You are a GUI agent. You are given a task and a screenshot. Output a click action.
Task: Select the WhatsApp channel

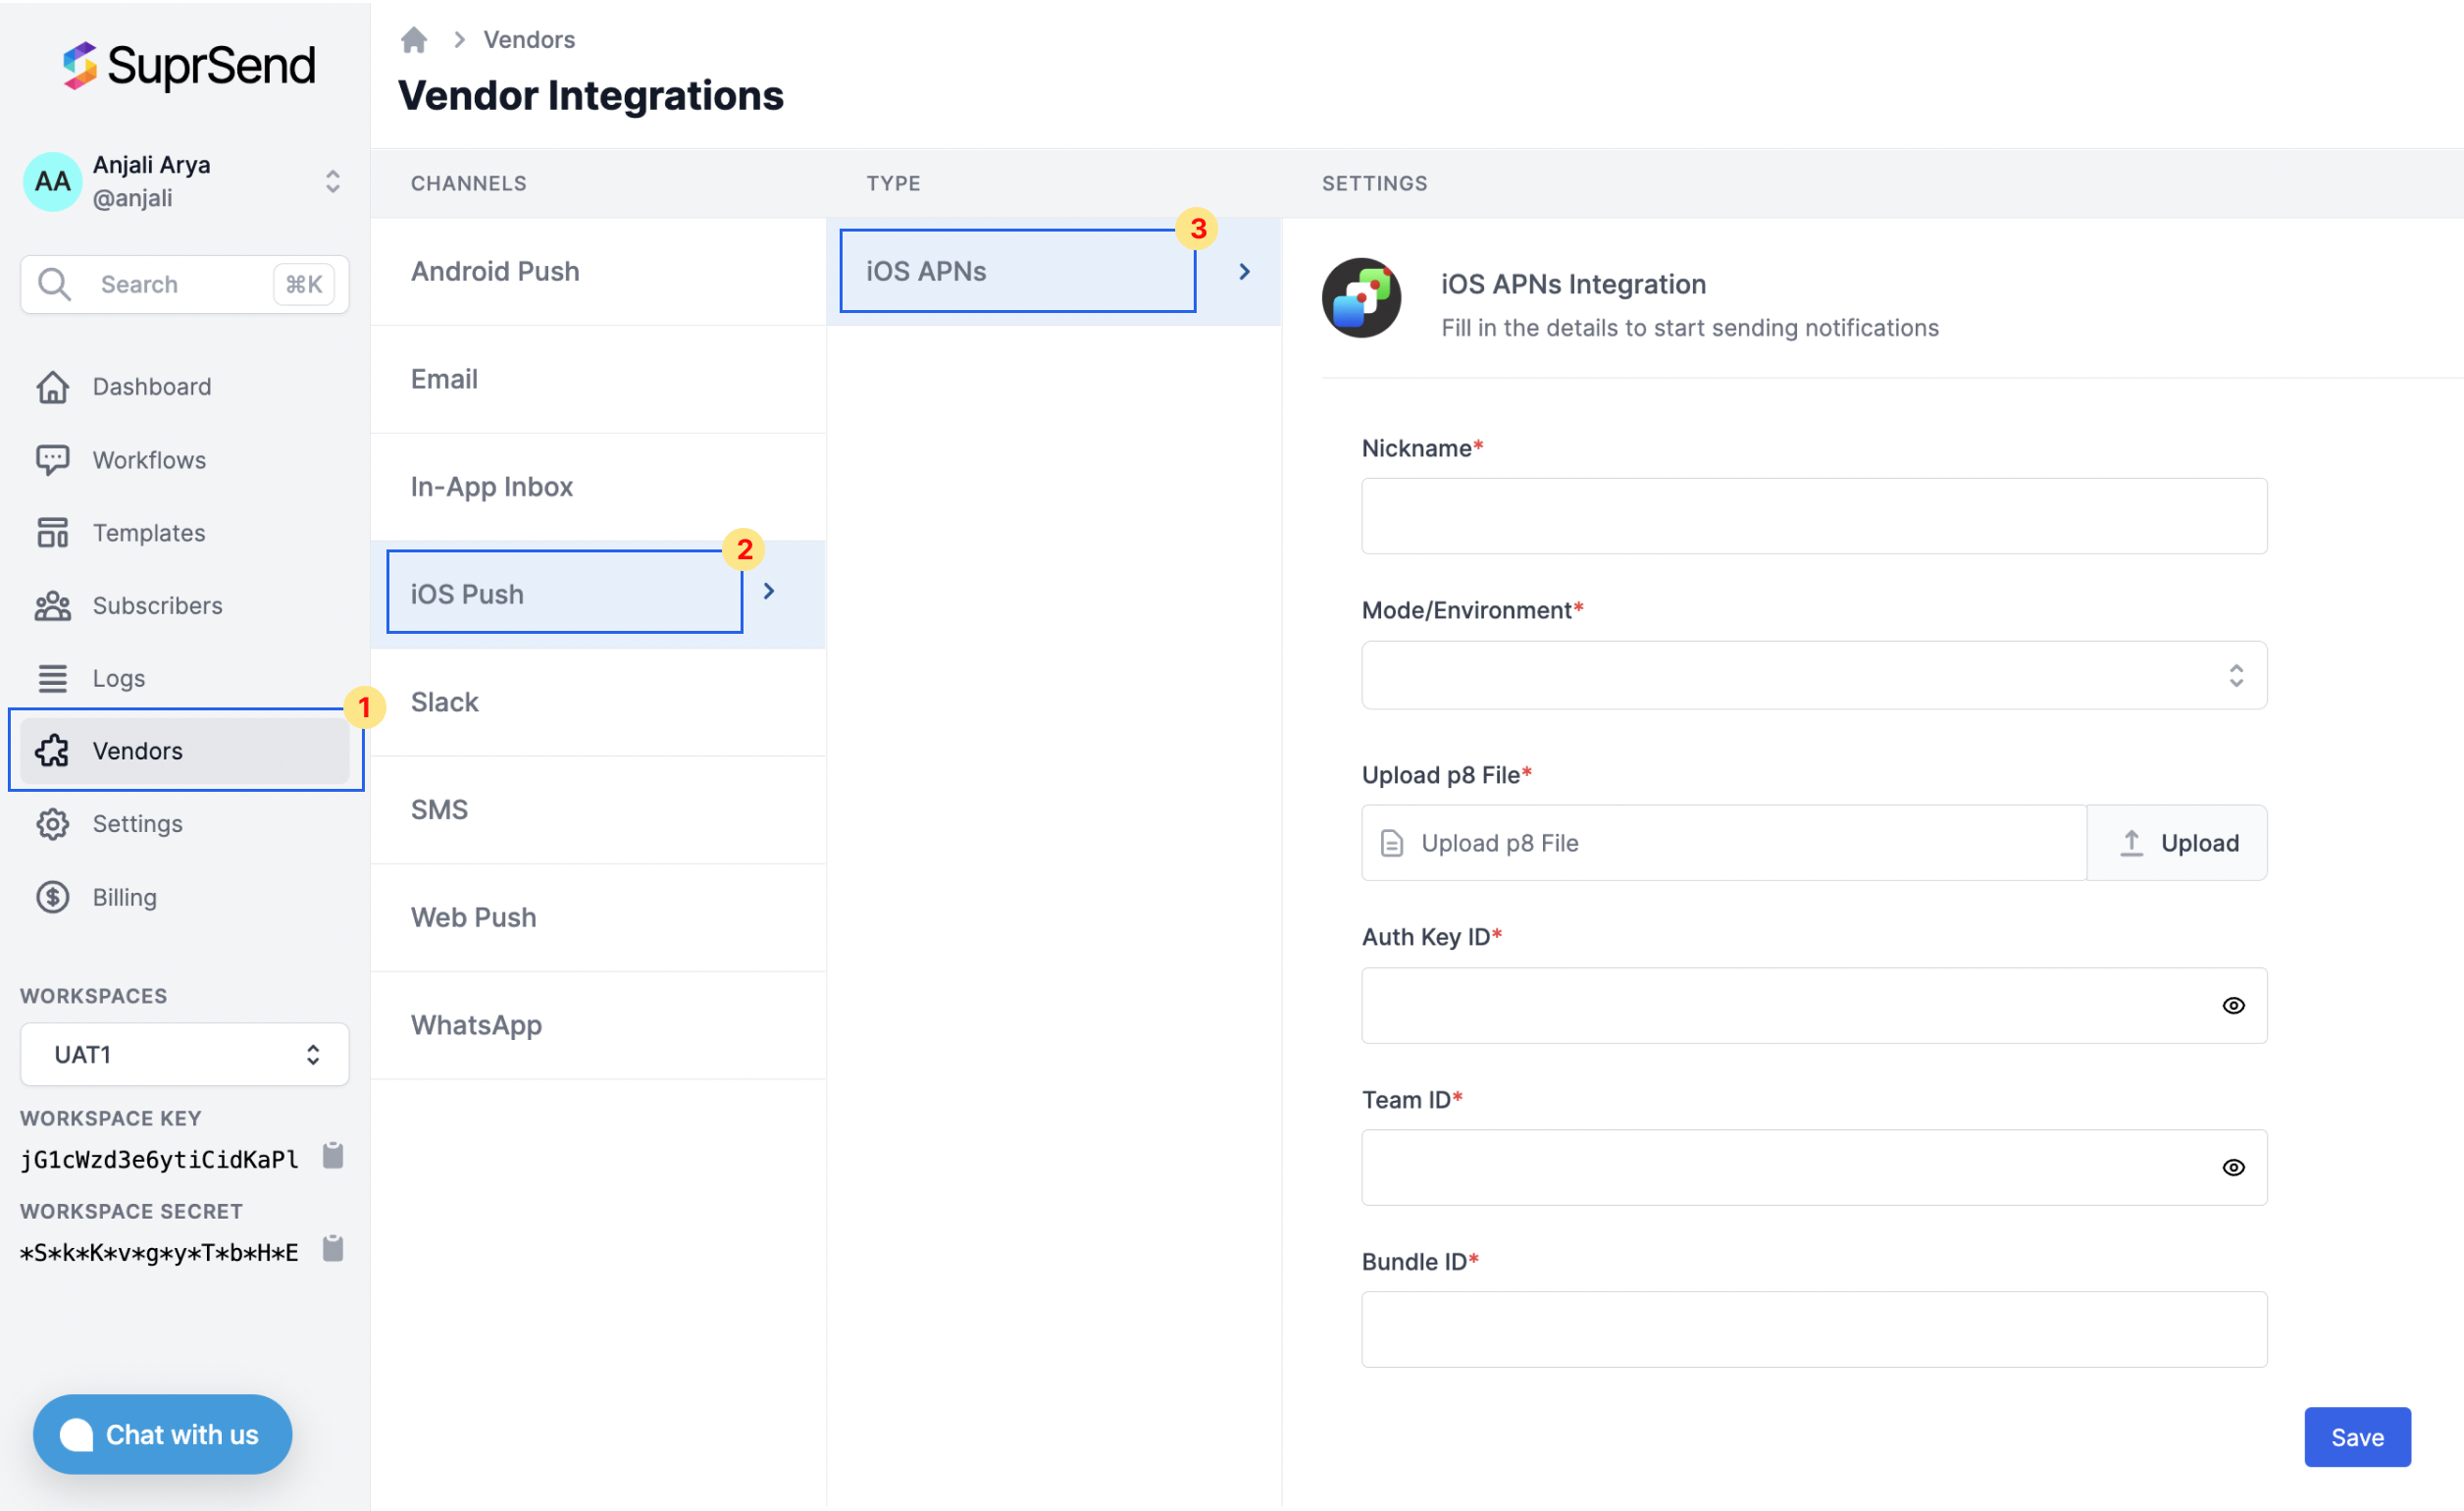[x=476, y=1025]
